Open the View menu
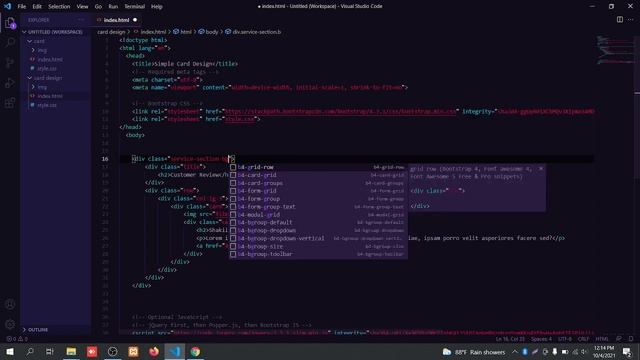 (x=82, y=7)
